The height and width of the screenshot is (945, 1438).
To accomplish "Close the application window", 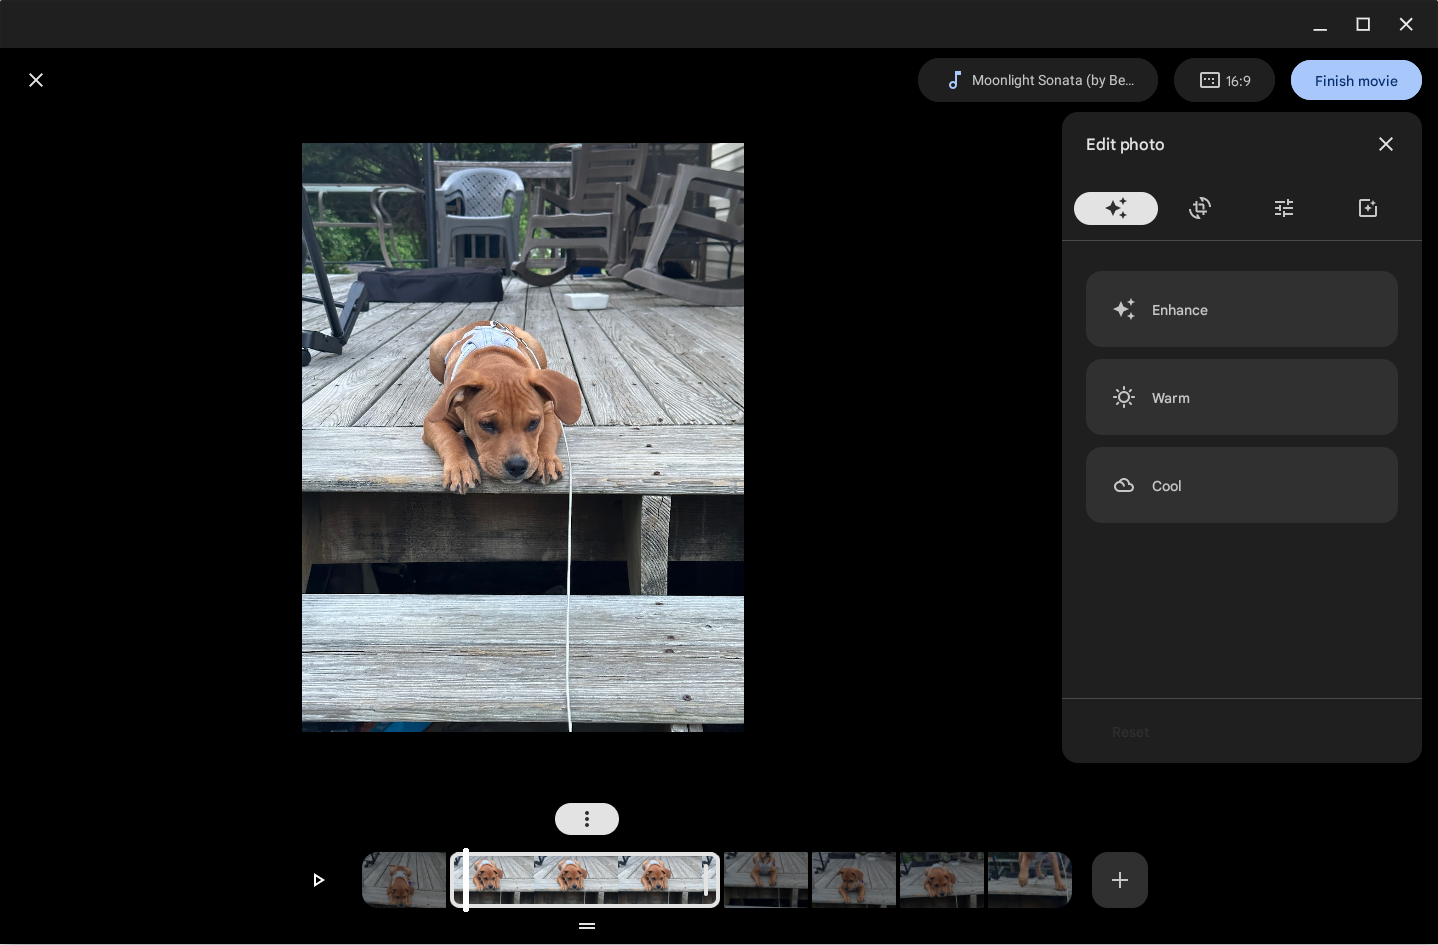I will click(x=1406, y=24).
